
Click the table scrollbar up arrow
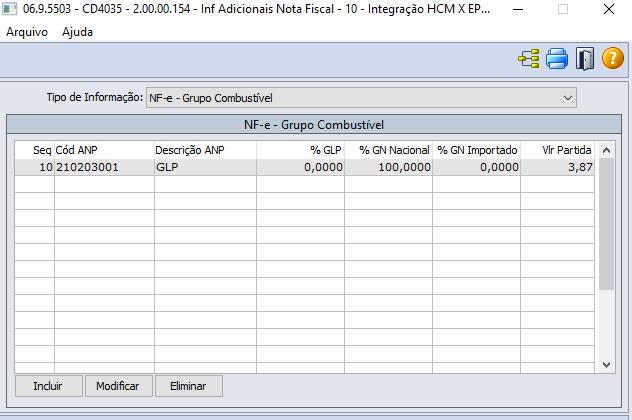(x=606, y=150)
